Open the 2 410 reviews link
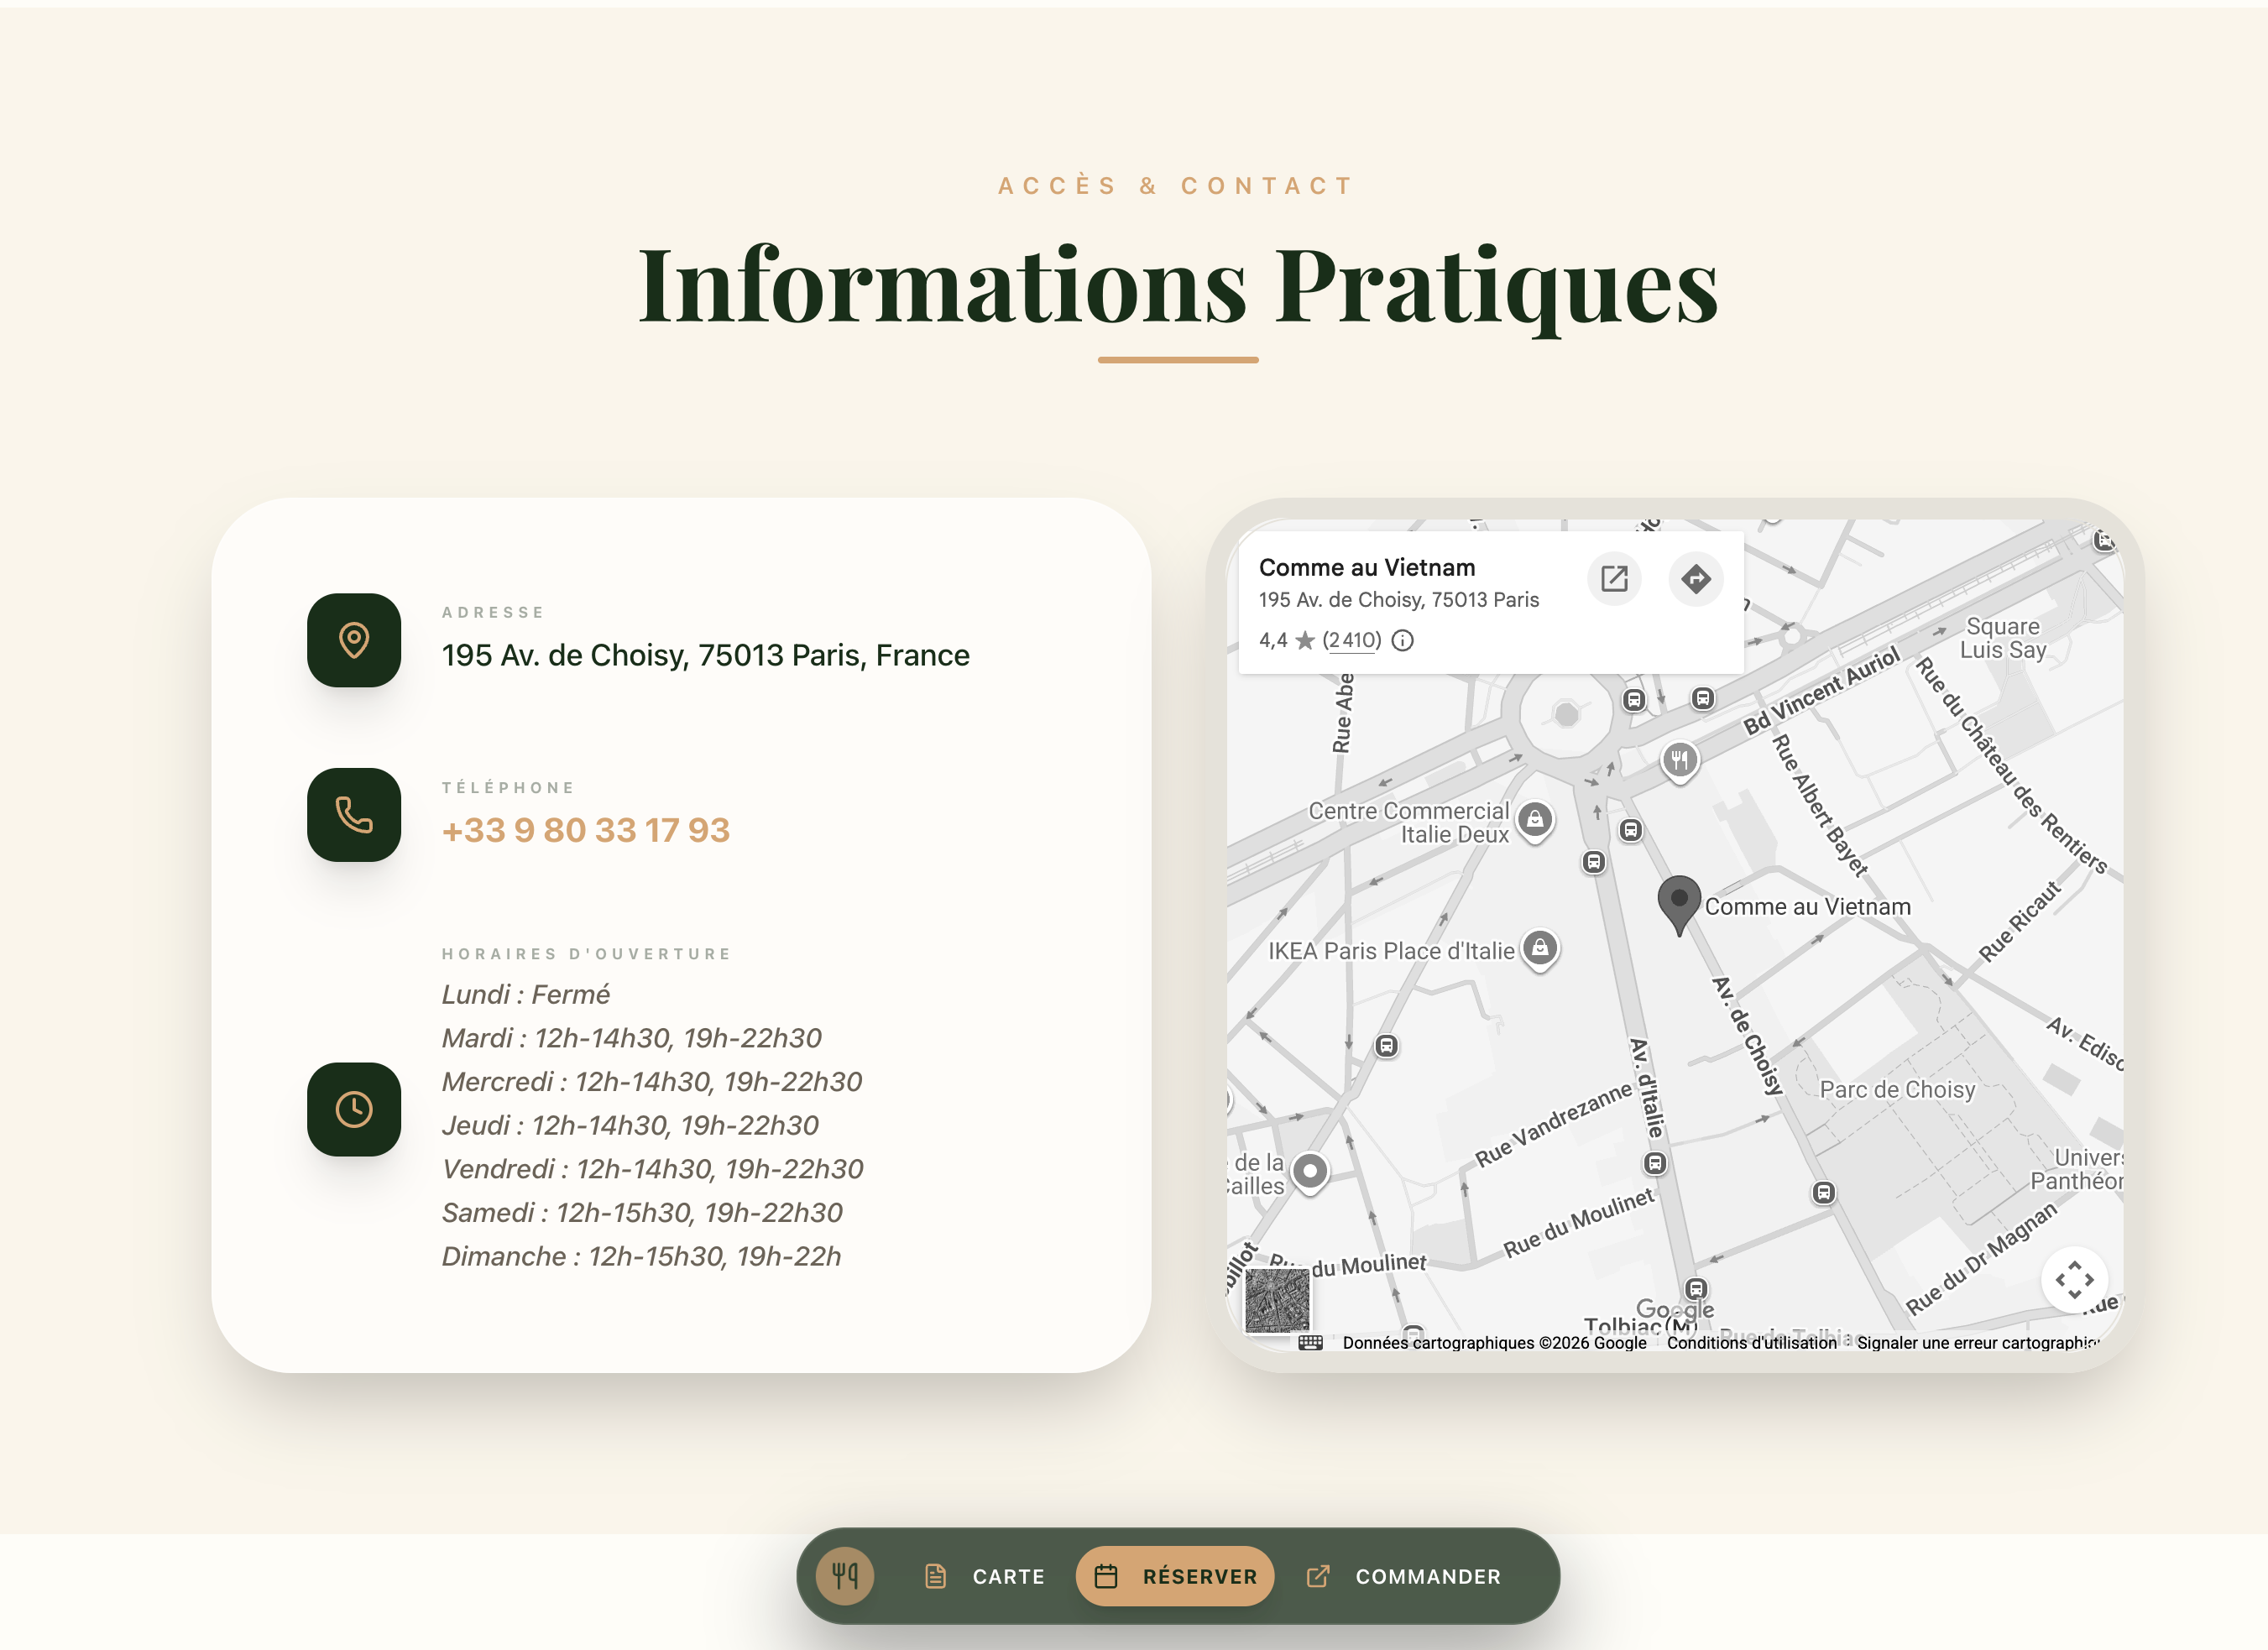This screenshot has height=1650, width=2268. coord(1352,640)
